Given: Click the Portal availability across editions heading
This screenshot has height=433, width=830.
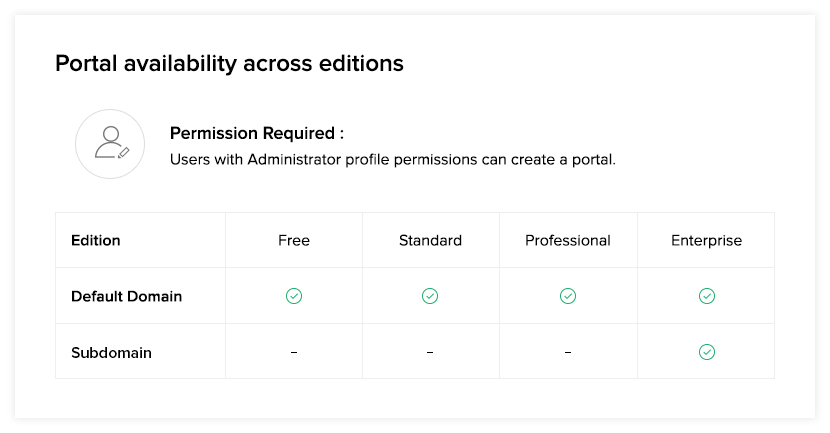Looking at the screenshot, I should coord(229,64).
